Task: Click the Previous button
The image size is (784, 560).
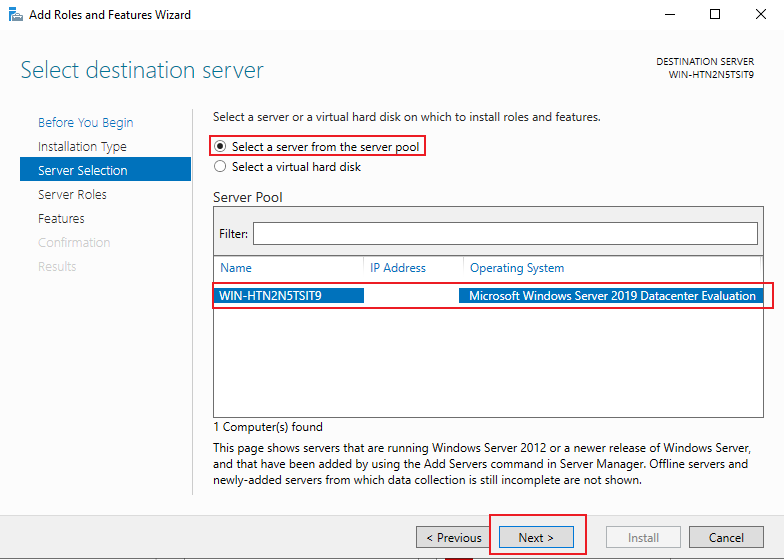Action: pyautogui.click(x=454, y=538)
